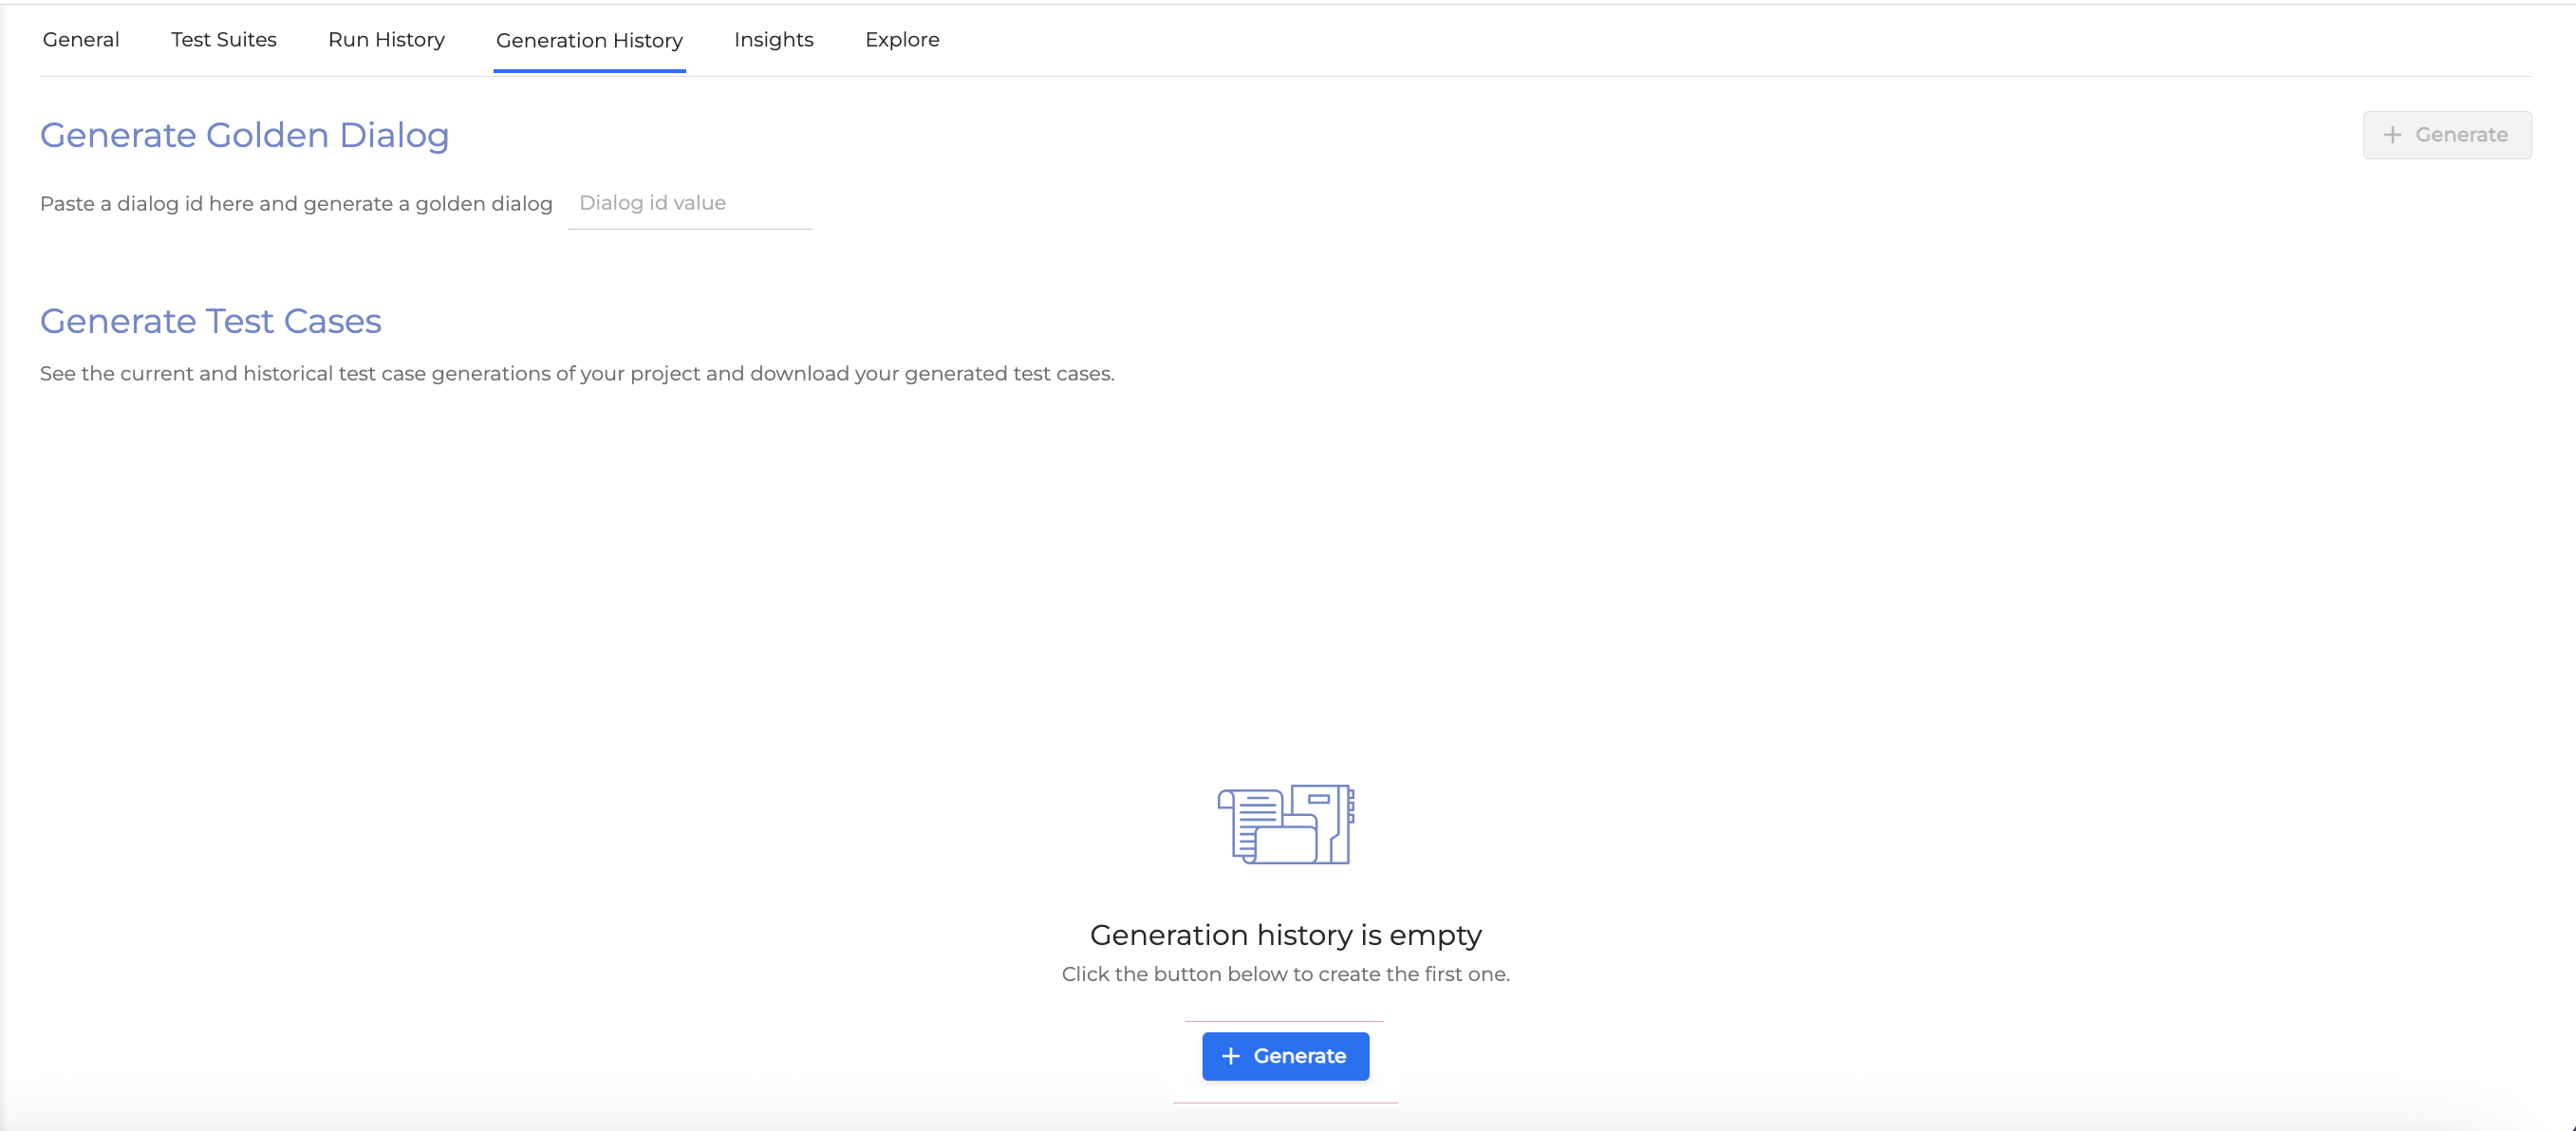Switch to the Test Suites tab
The image size is (2576, 1131).
point(223,40)
